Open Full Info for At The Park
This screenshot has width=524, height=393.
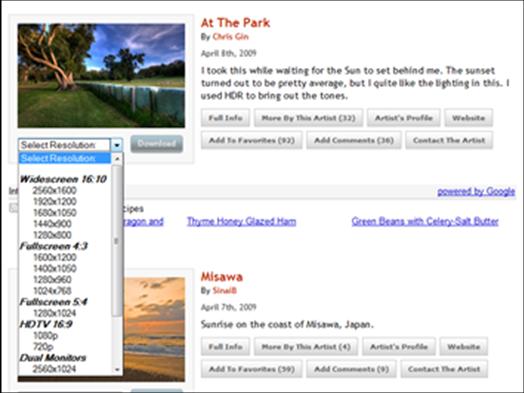point(225,118)
